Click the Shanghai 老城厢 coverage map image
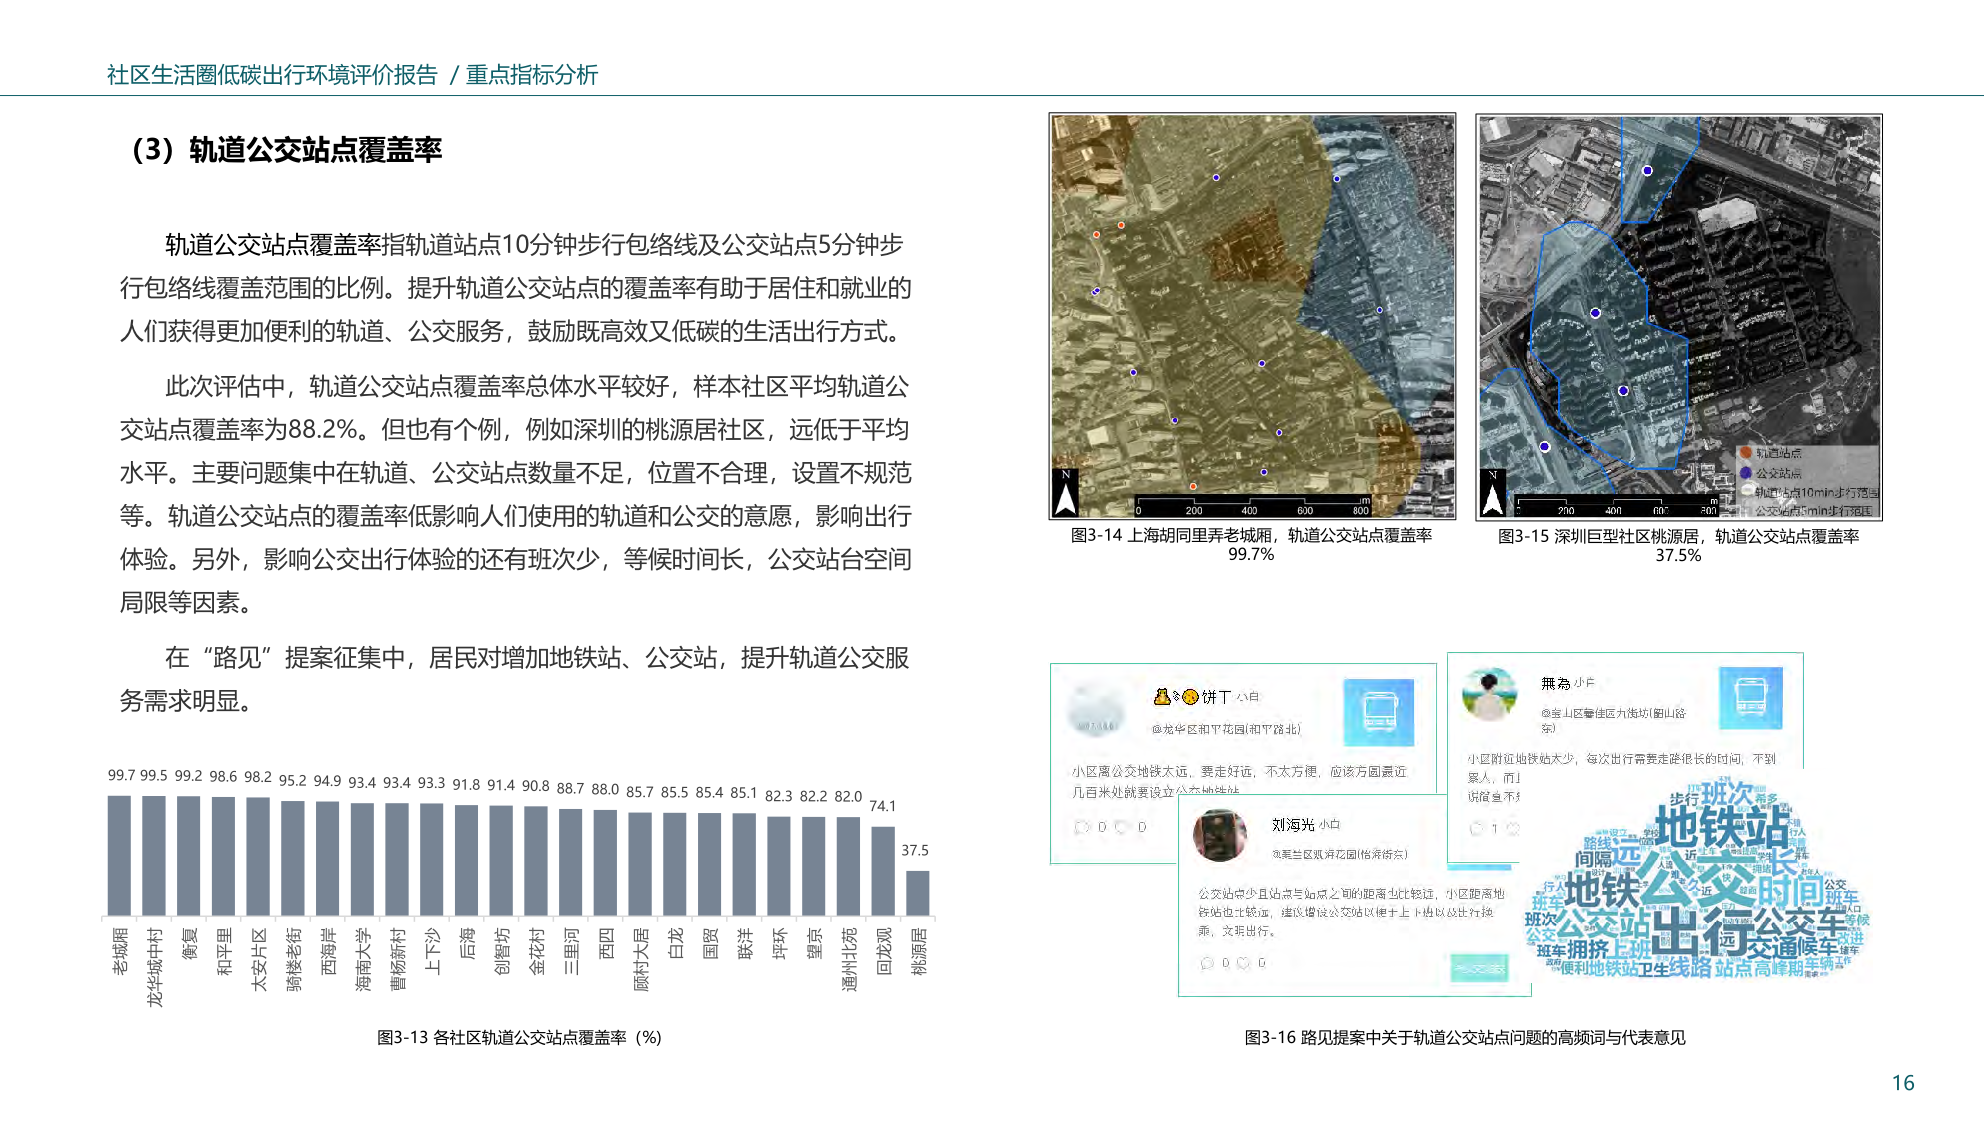The width and height of the screenshot is (1984, 1134). [1252, 316]
